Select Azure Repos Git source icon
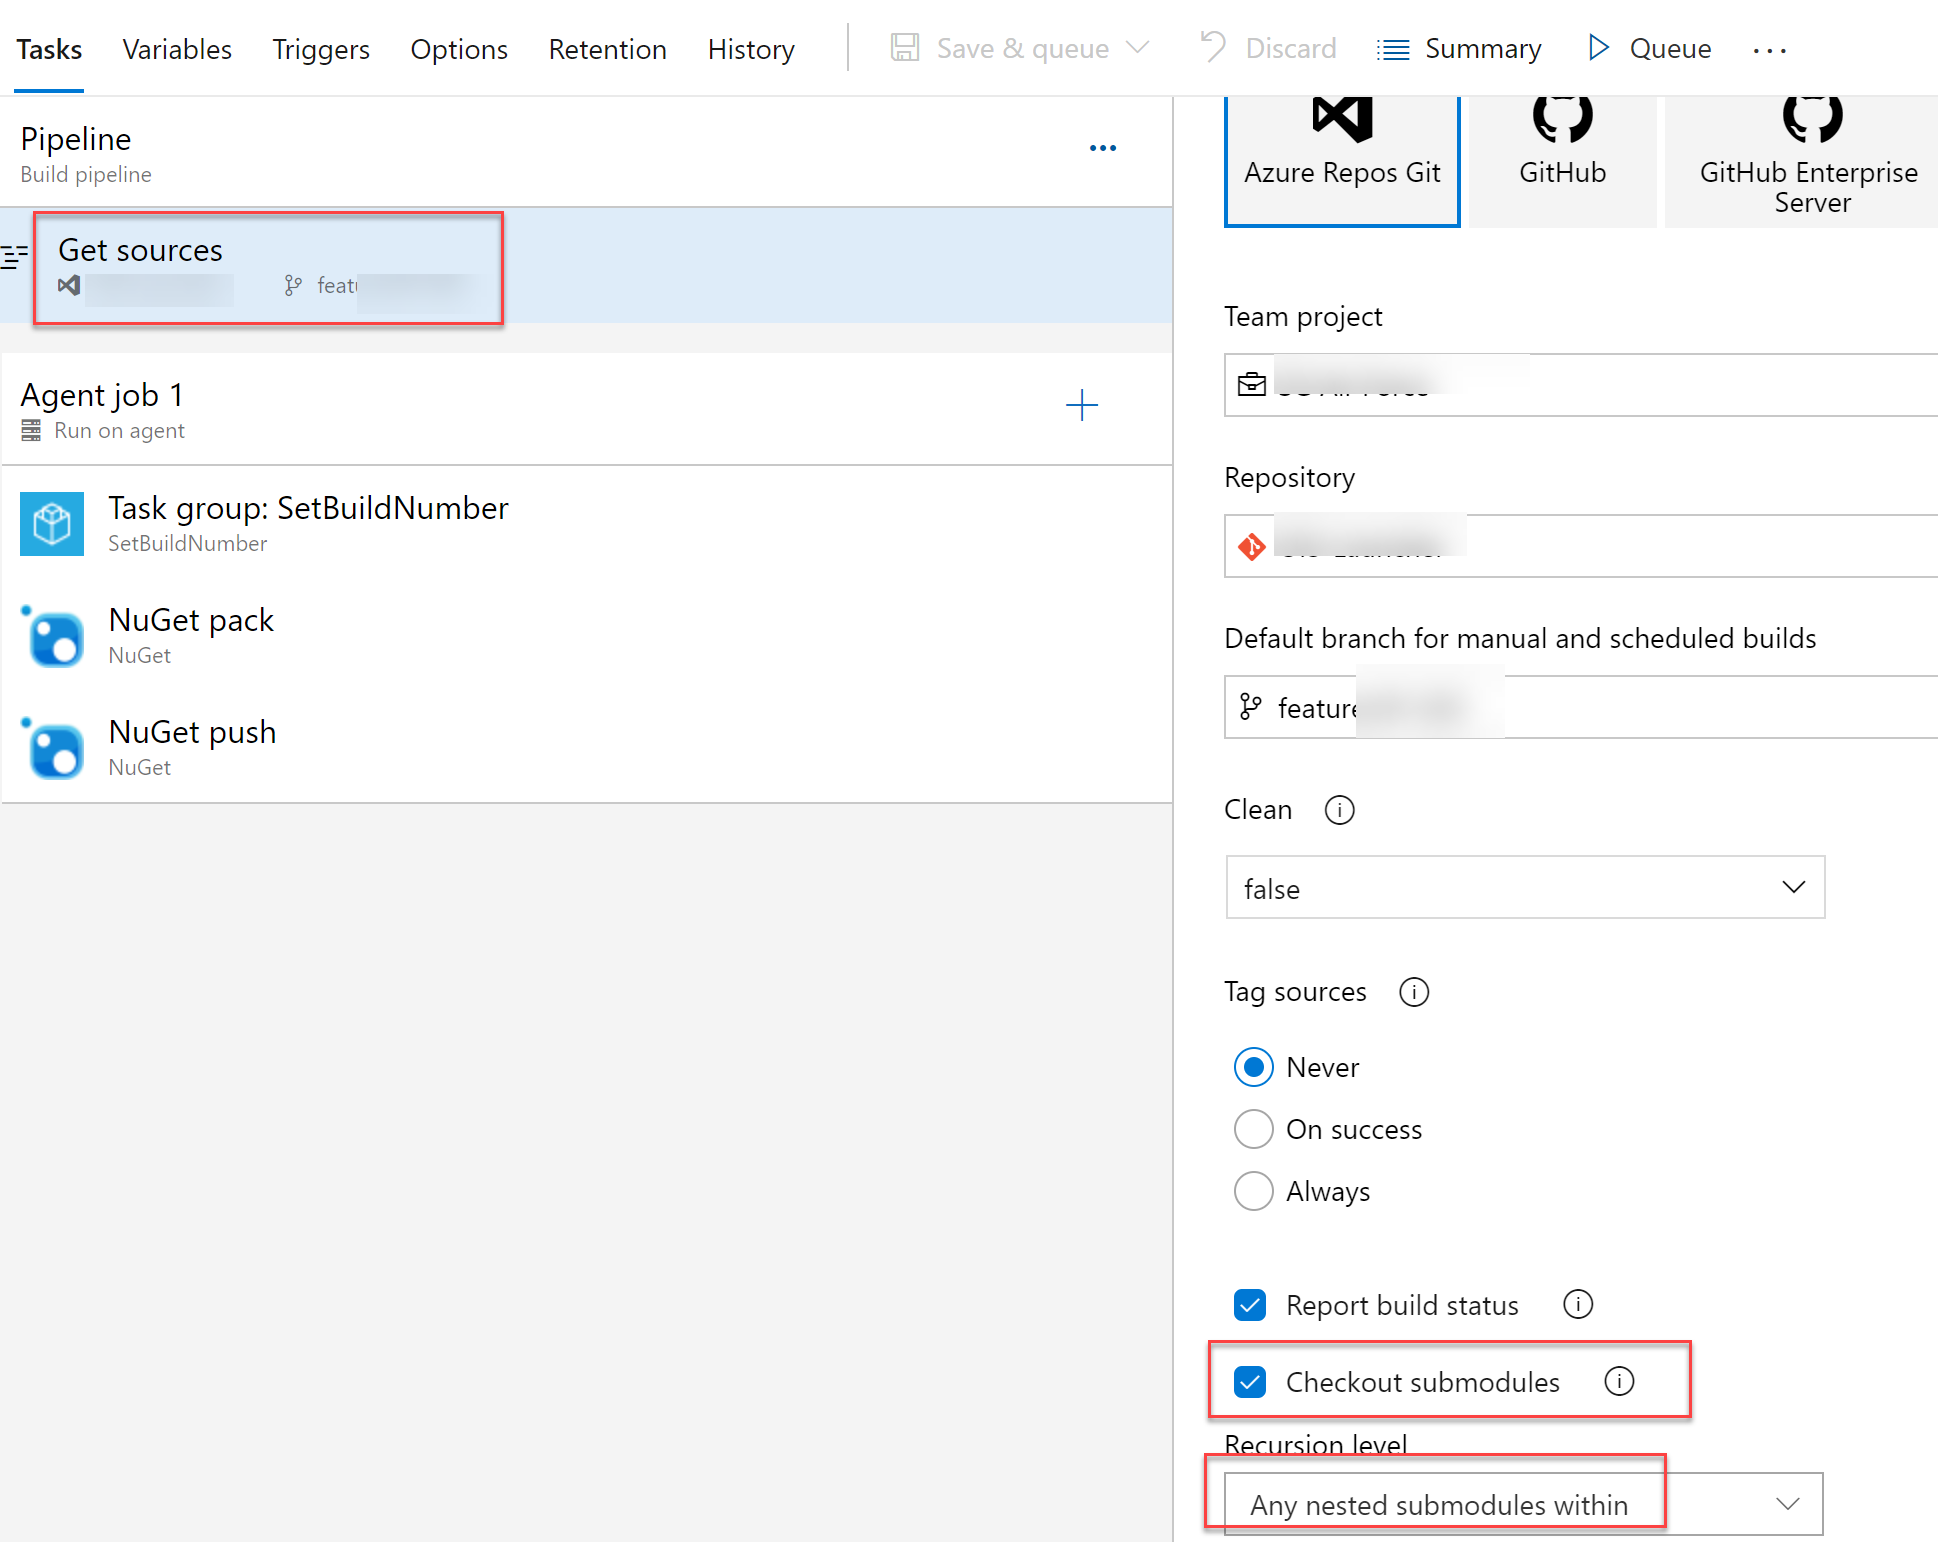 1341,150
